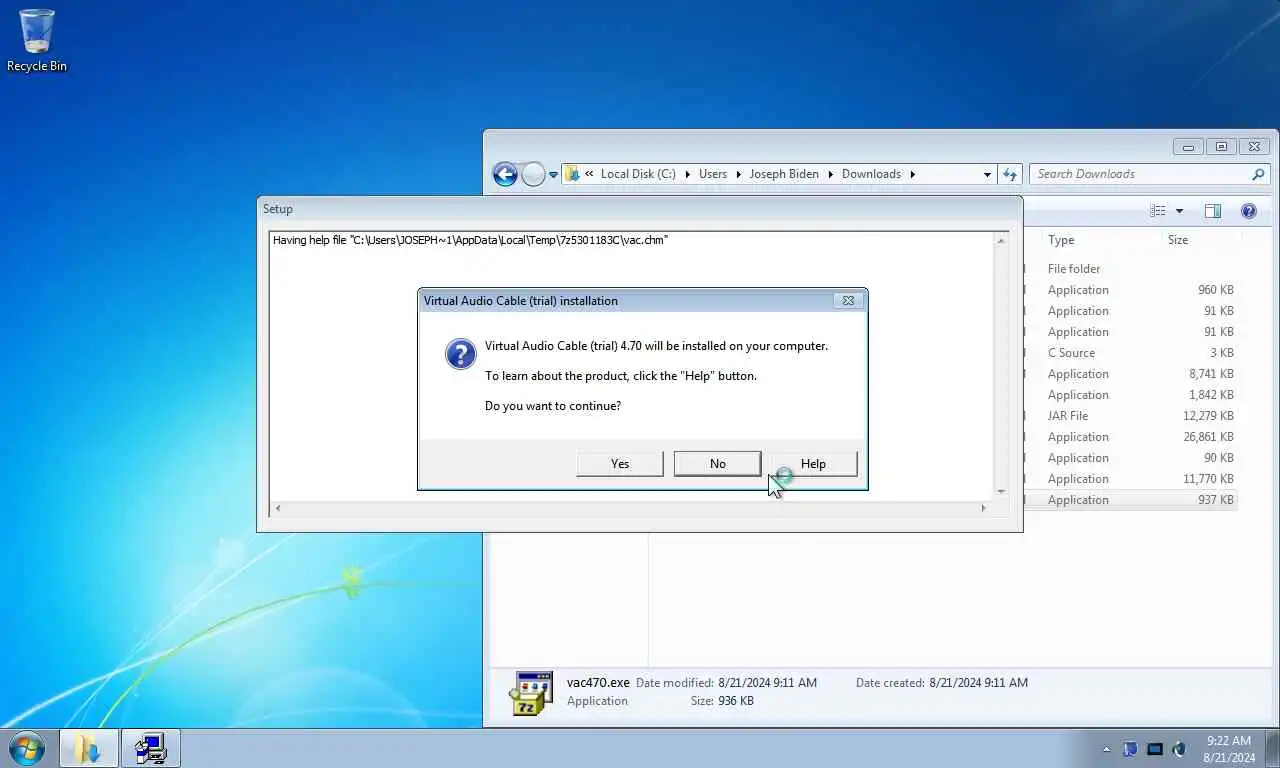The height and width of the screenshot is (768, 1280).
Task: Click the Date created value in details pane
Action: point(978,683)
